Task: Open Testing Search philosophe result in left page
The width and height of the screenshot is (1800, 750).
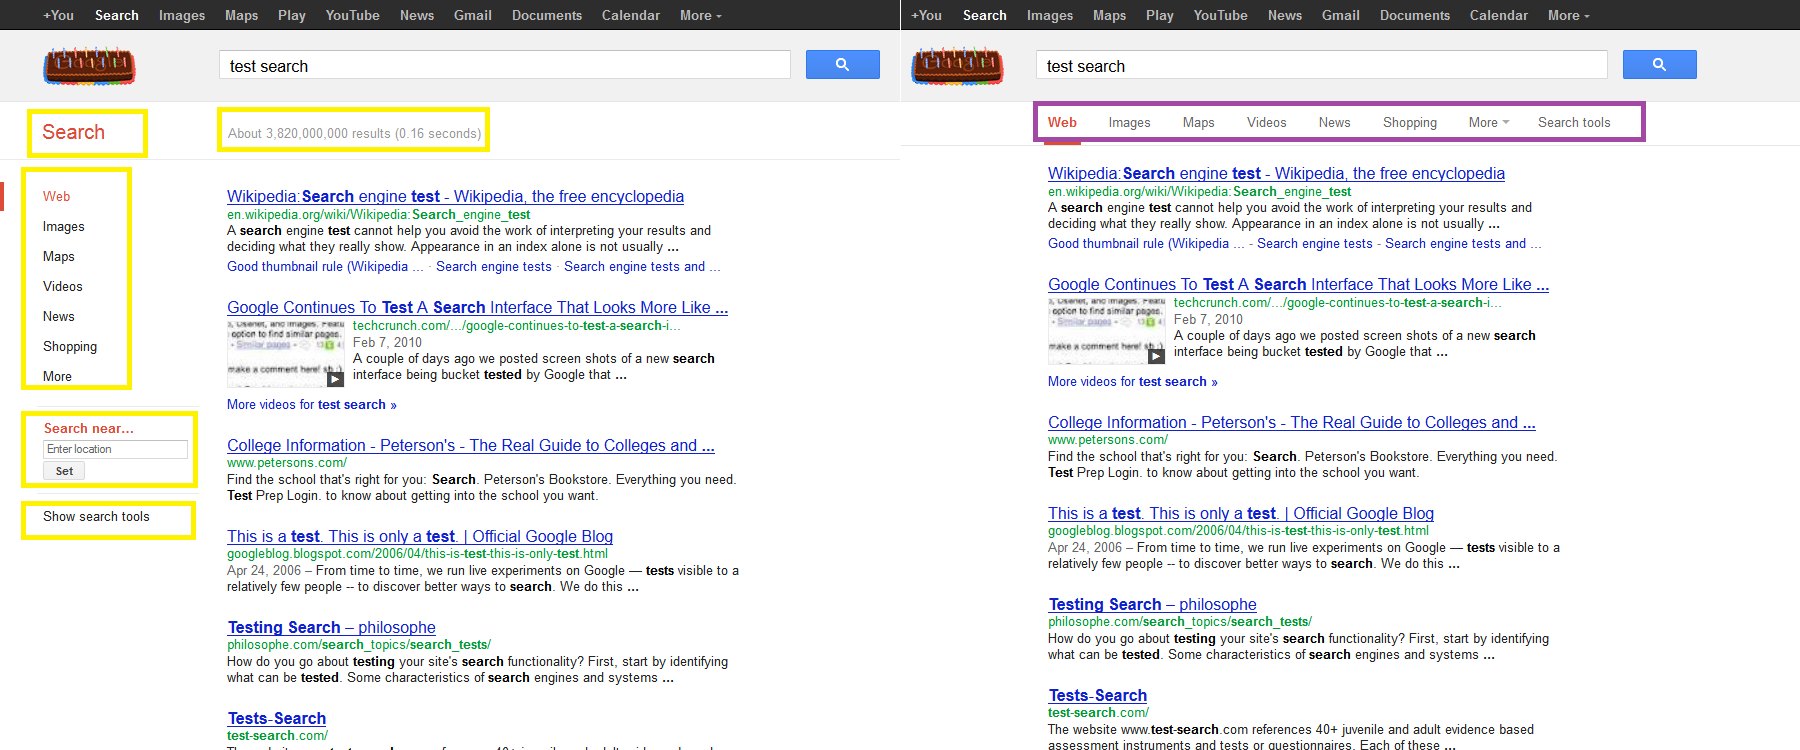Action: [x=331, y=627]
